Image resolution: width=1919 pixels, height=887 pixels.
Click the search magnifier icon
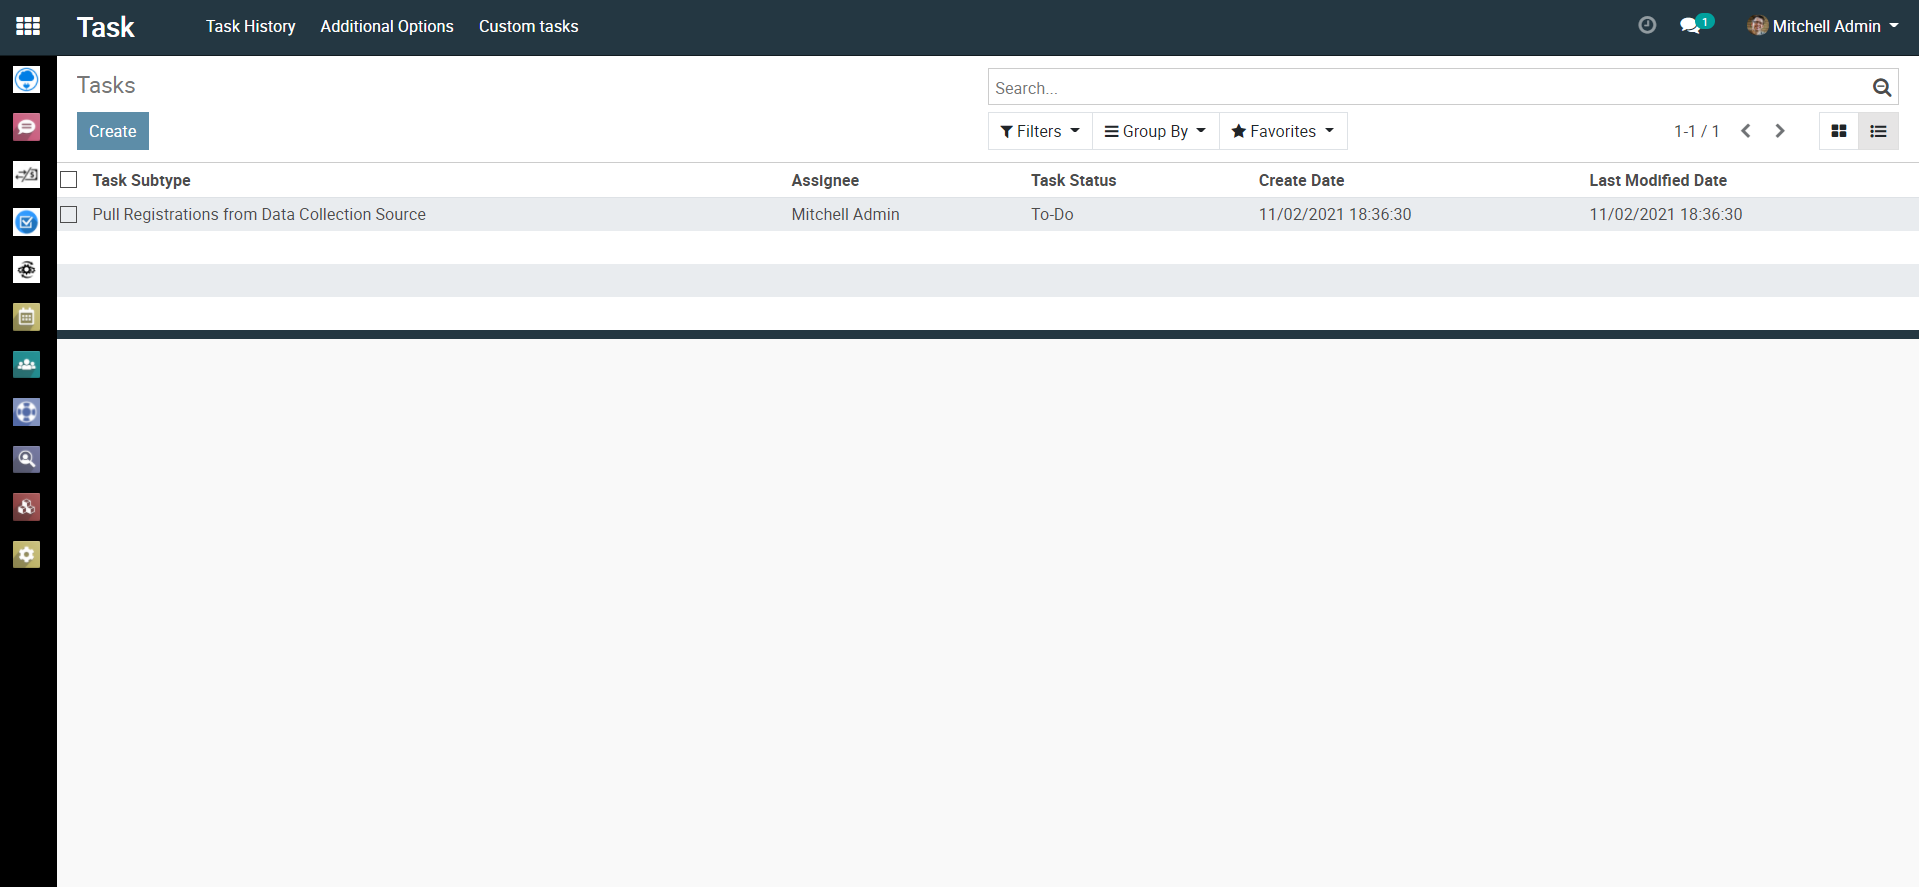(x=1881, y=88)
